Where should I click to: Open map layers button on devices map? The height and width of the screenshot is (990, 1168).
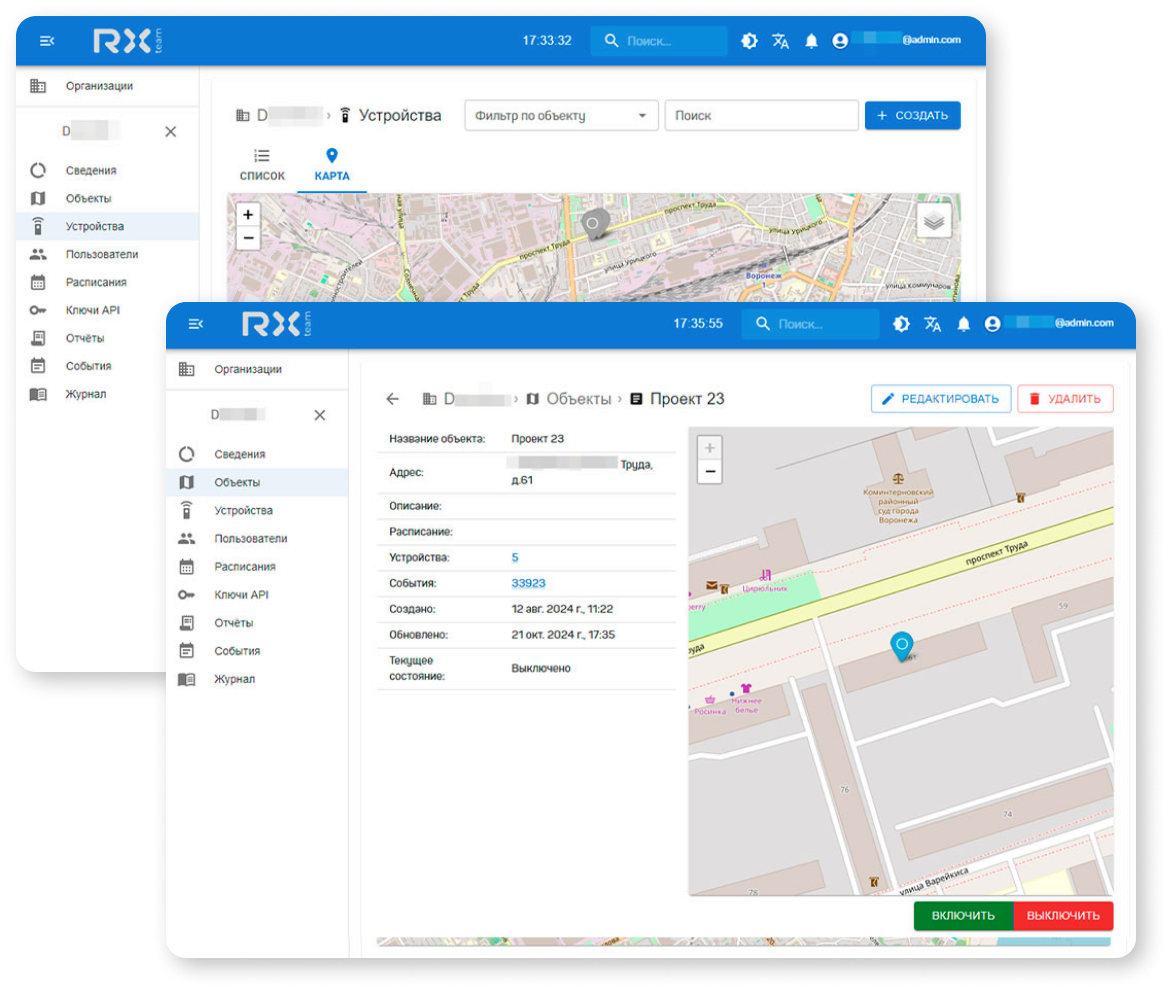tap(934, 221)
